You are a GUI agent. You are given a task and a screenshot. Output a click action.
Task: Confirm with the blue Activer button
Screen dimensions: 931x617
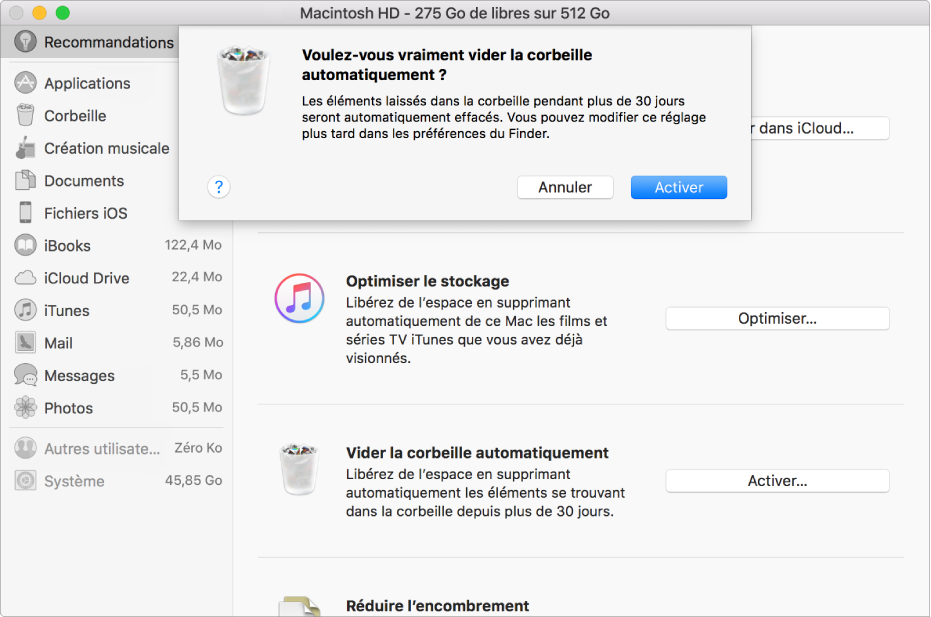679,187
